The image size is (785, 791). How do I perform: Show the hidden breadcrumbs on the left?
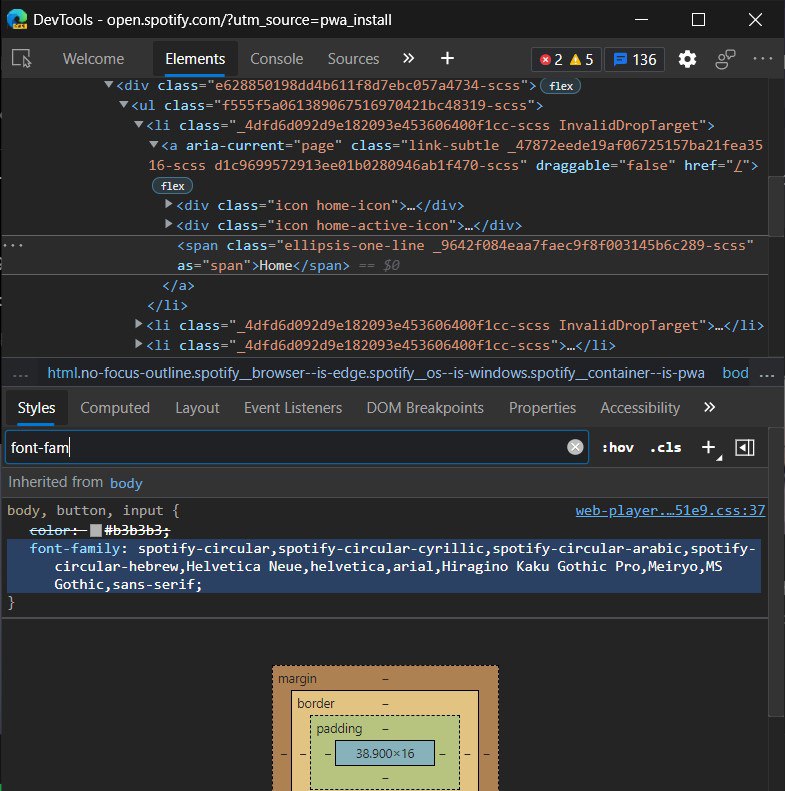[20, 374]
